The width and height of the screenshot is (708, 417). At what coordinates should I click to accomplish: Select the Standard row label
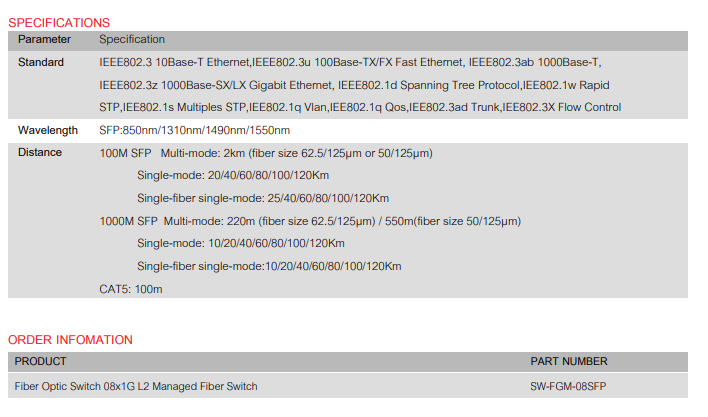coord(41,62)
